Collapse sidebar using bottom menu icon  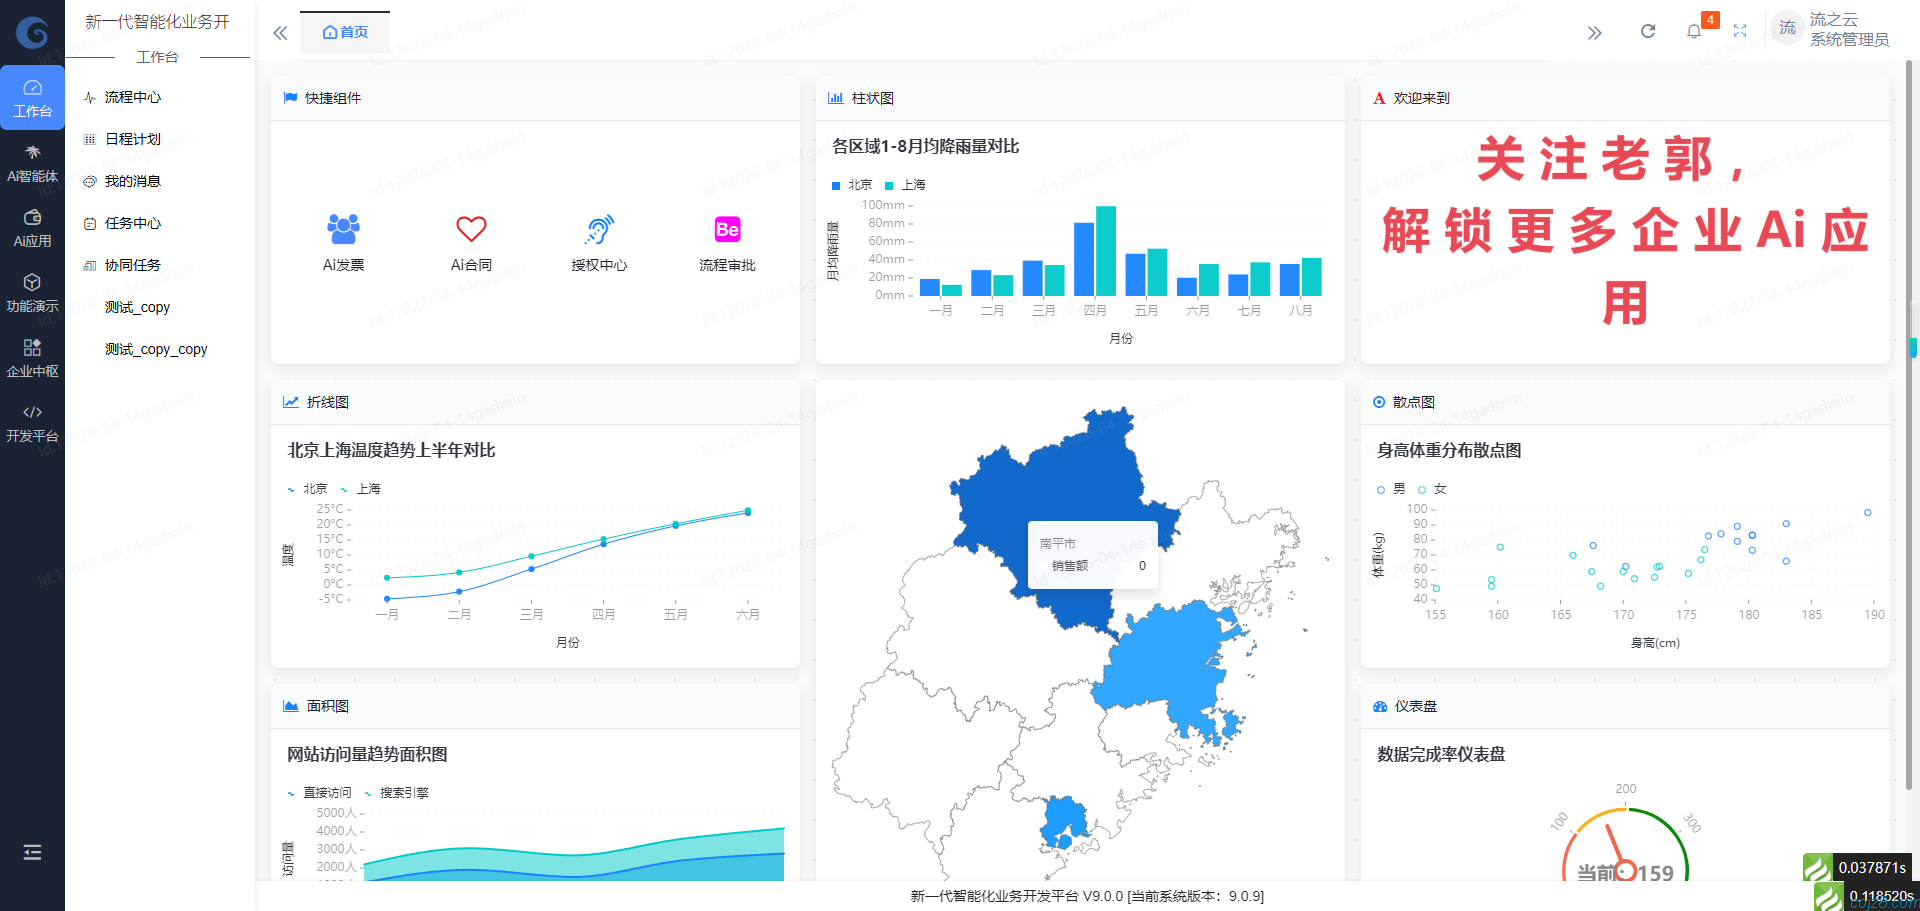pos(32,852)
